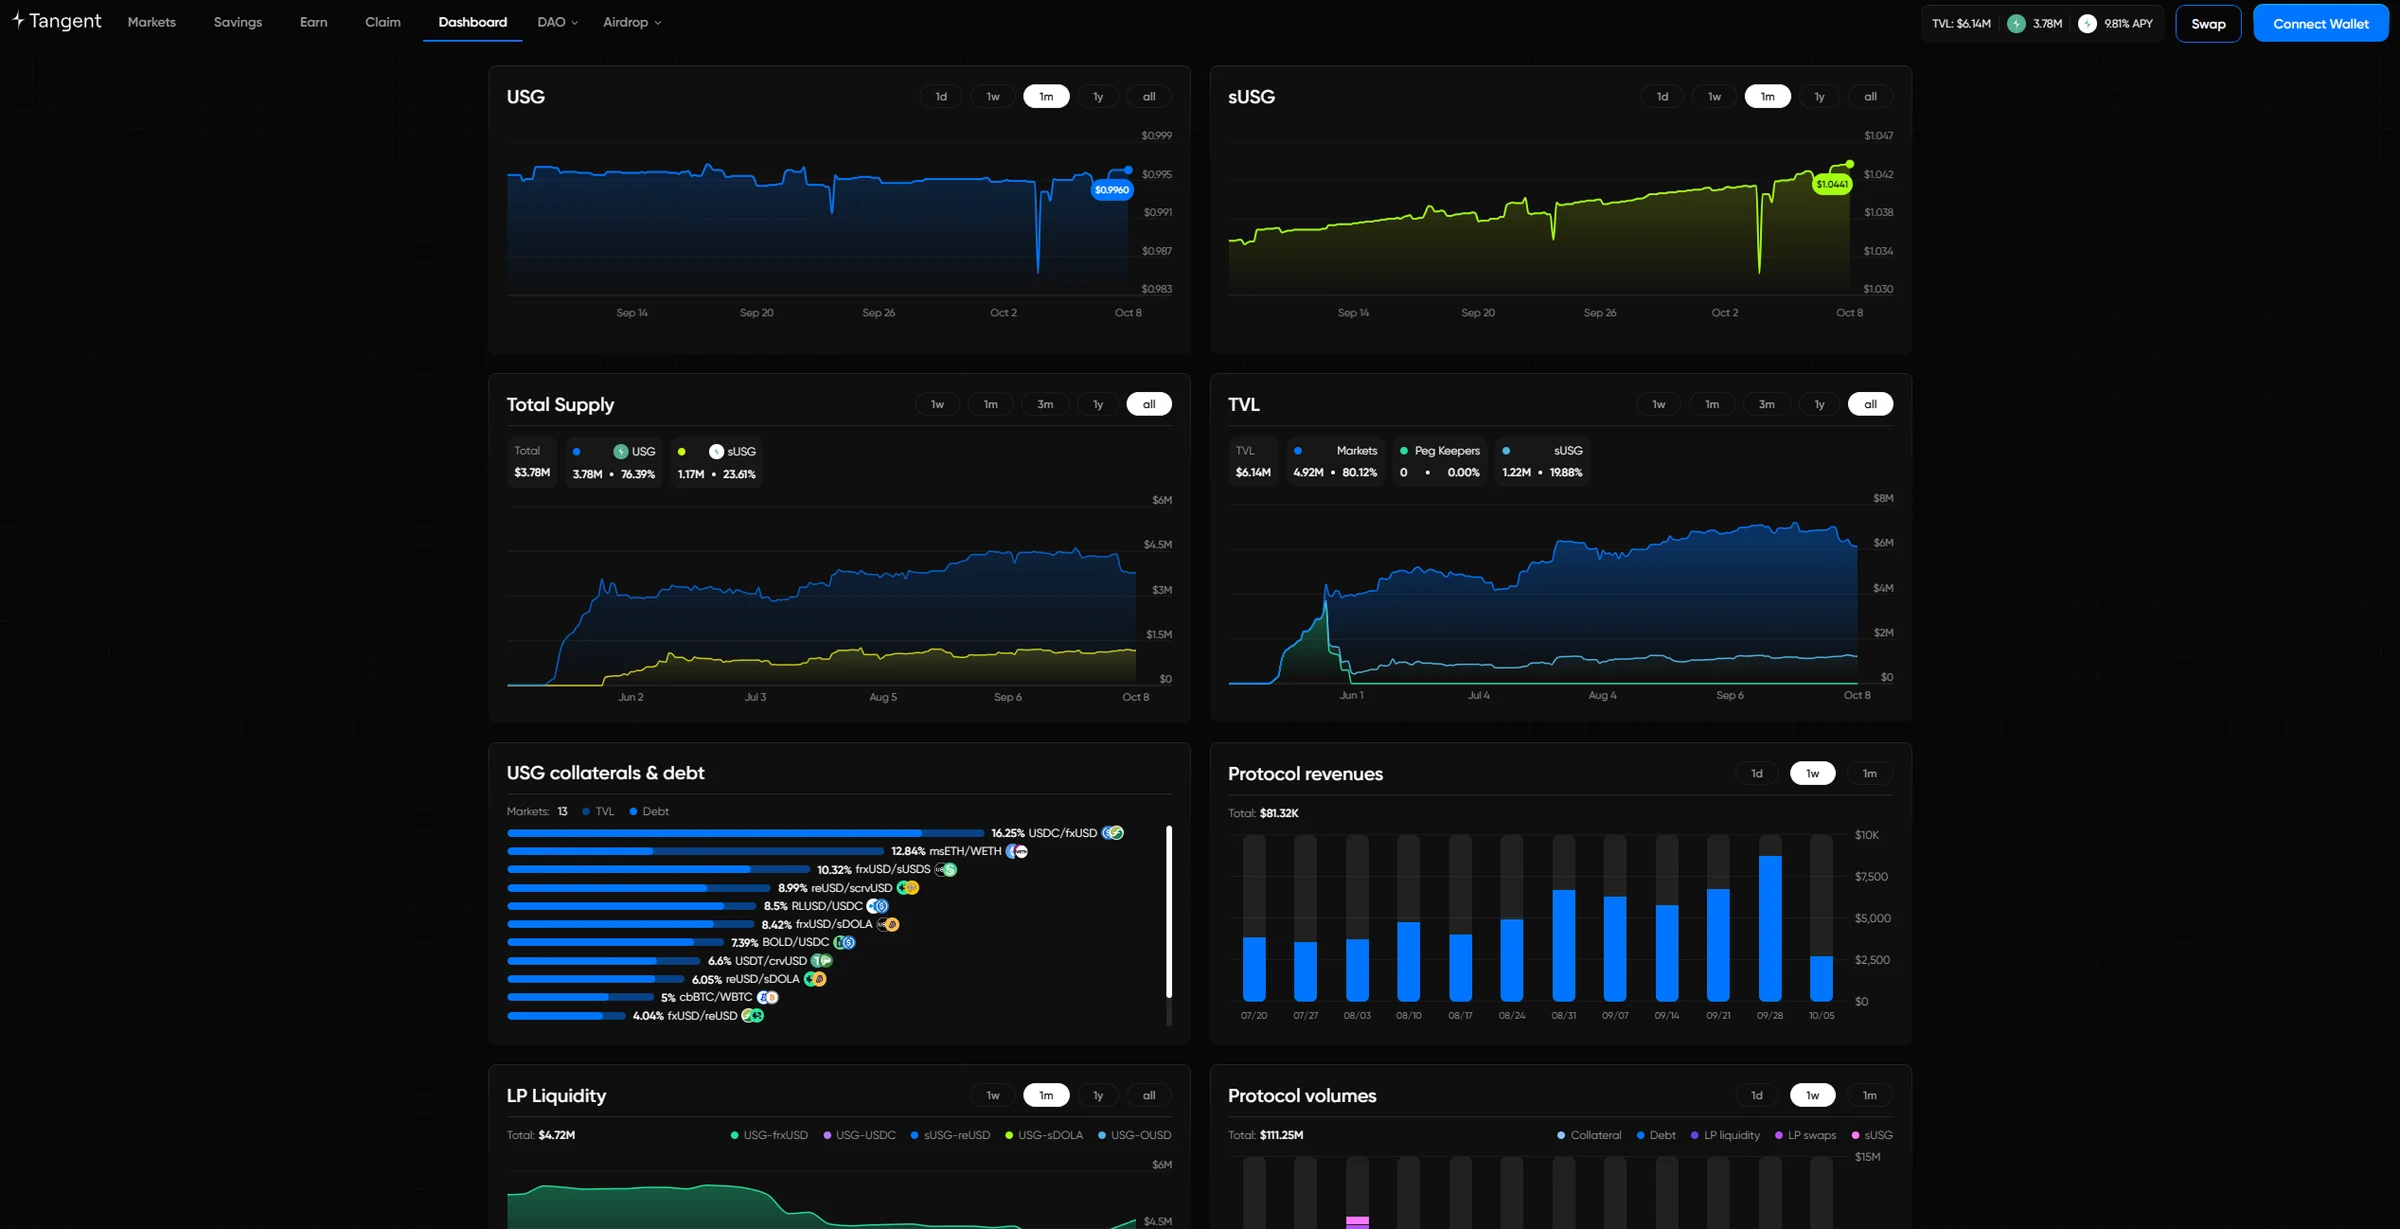Screen dimensions: 2400x1229
Task: Go to the Savings page
Action: (x=238, y=22)
